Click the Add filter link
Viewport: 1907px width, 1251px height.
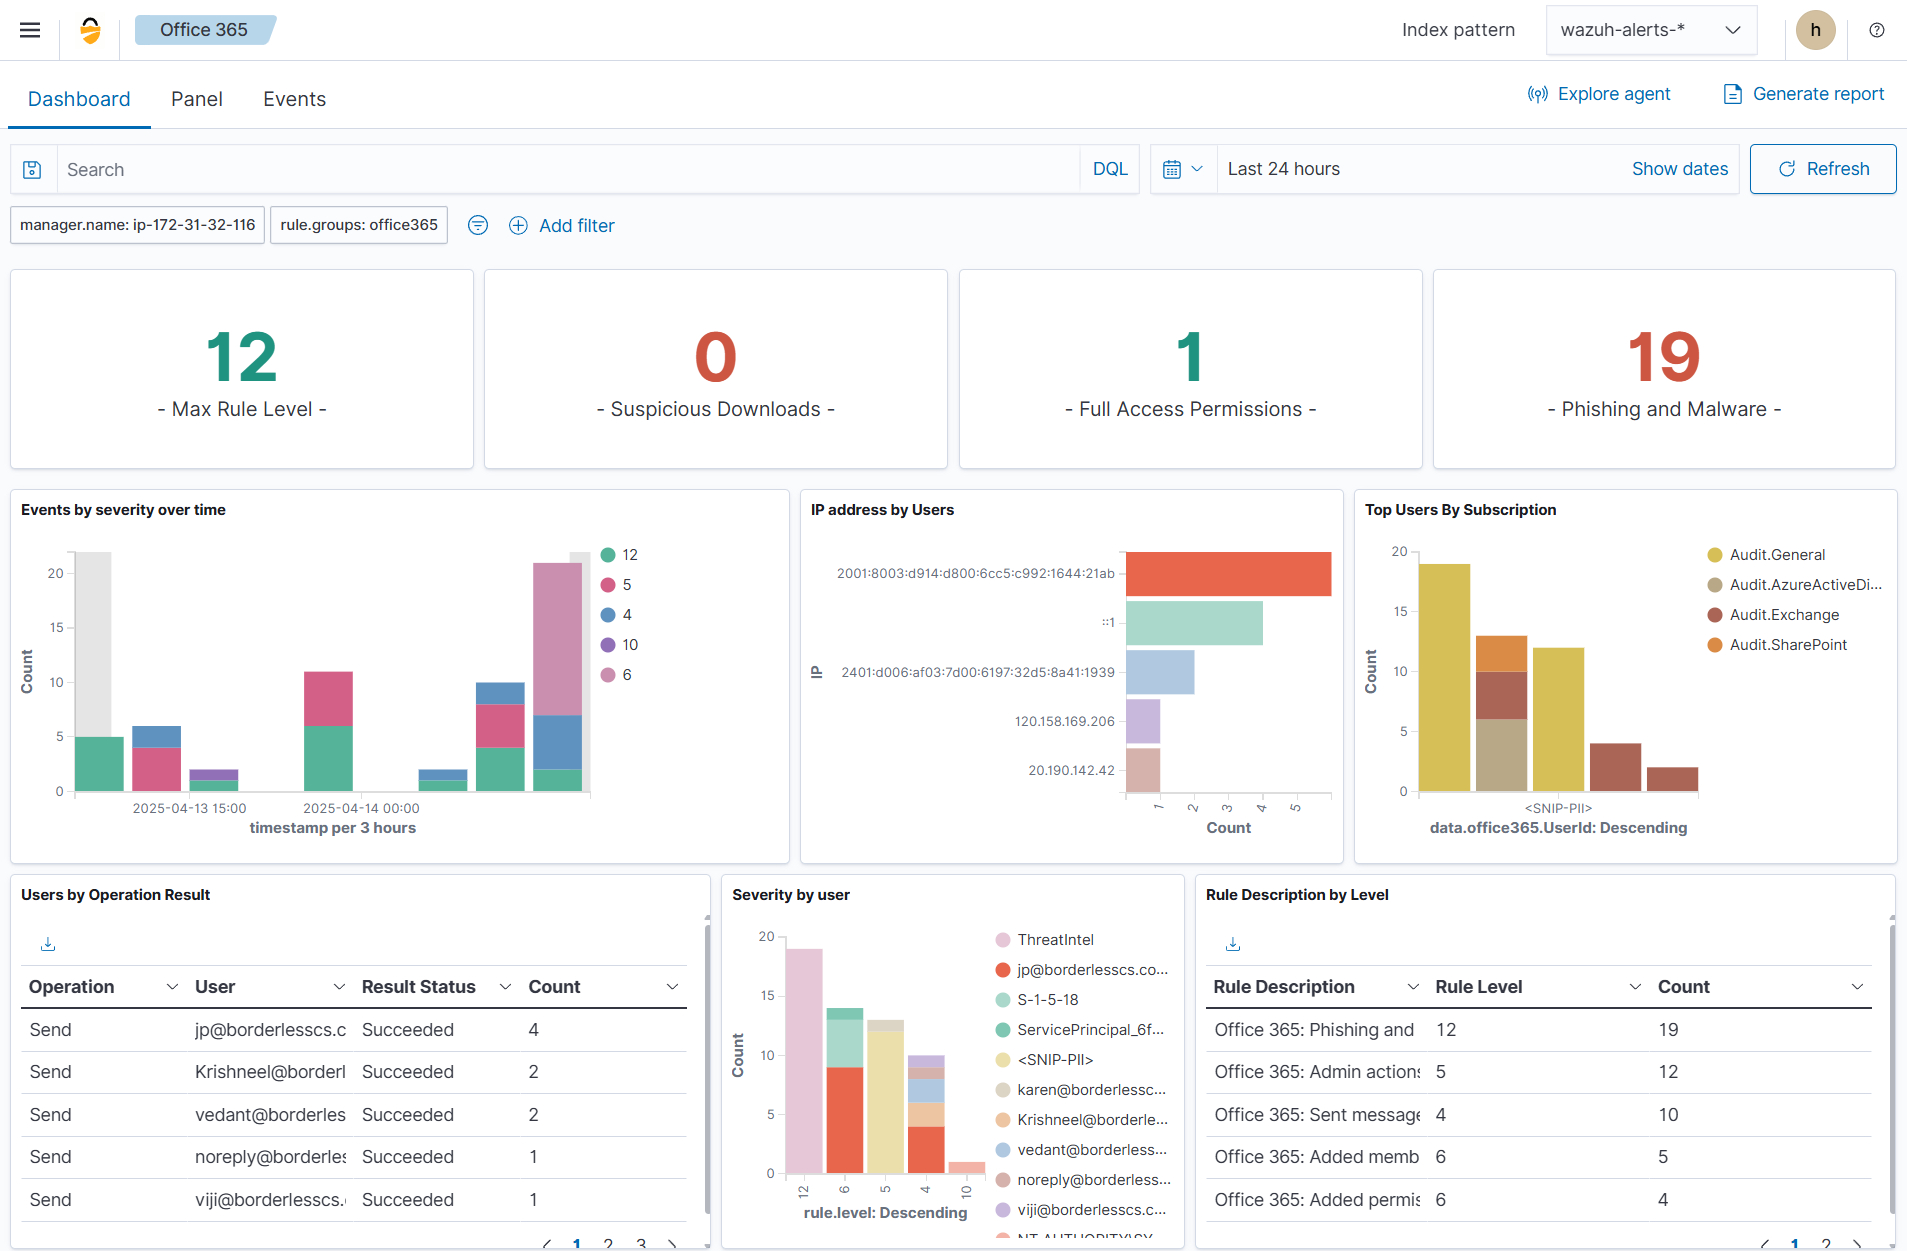(x=577, y=225)
